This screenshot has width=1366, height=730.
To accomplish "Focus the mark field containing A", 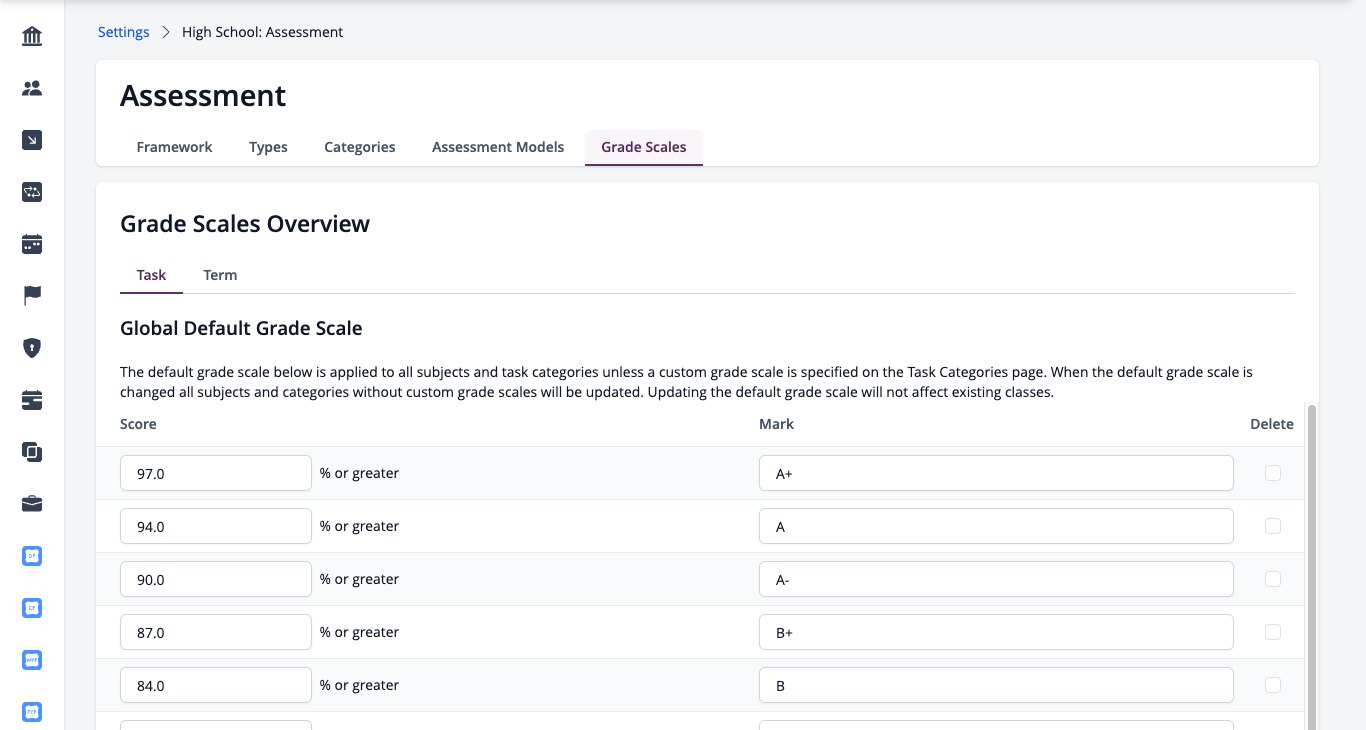I will [x=996, y=526].
